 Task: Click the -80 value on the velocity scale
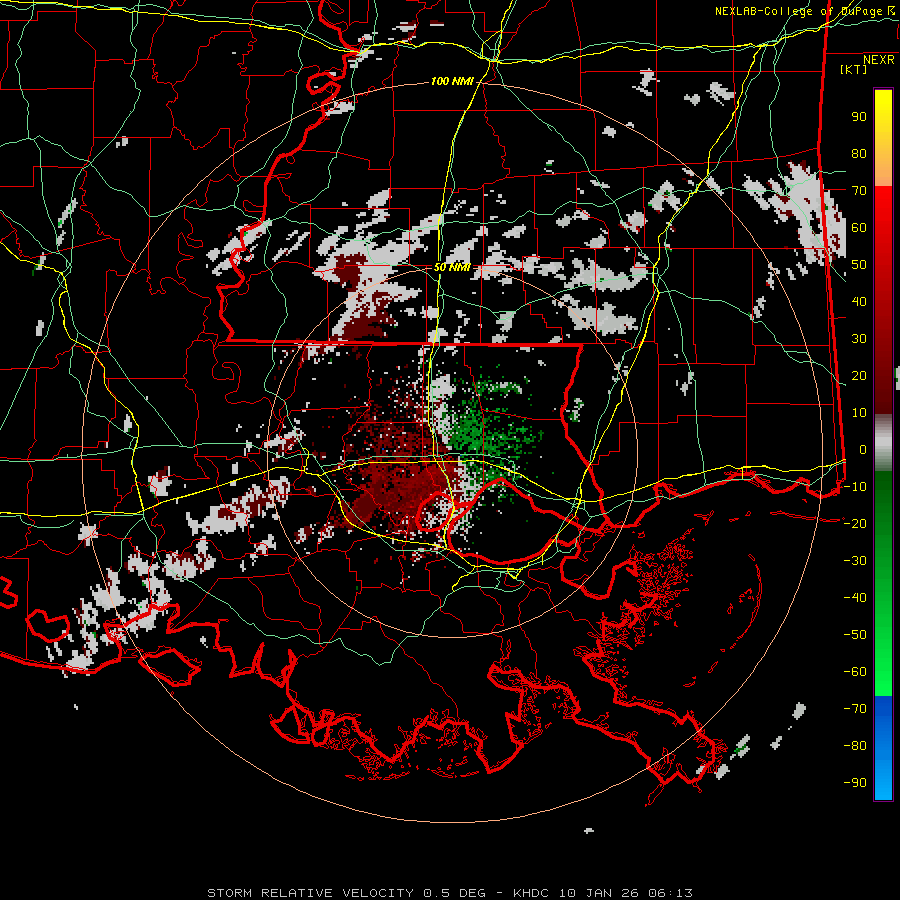[855, 746]
